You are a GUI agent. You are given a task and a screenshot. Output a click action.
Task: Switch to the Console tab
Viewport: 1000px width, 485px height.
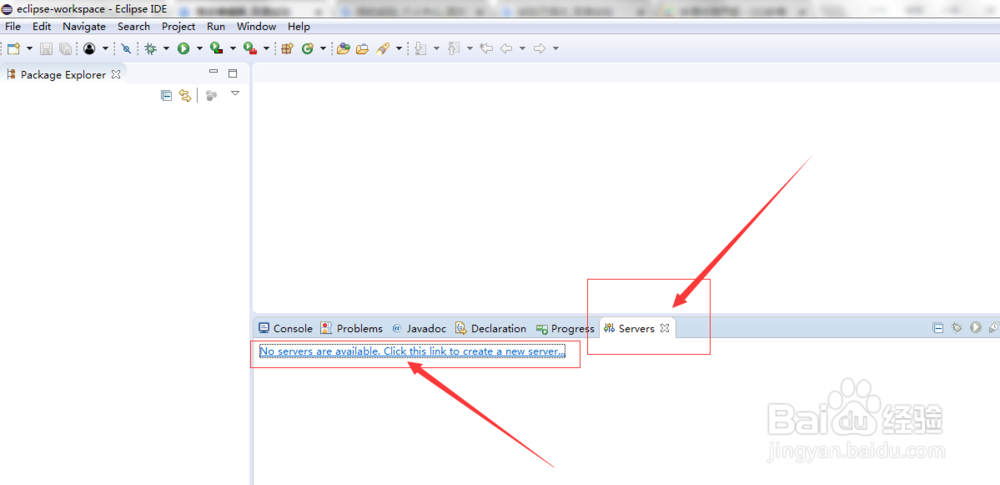point(285,329)
